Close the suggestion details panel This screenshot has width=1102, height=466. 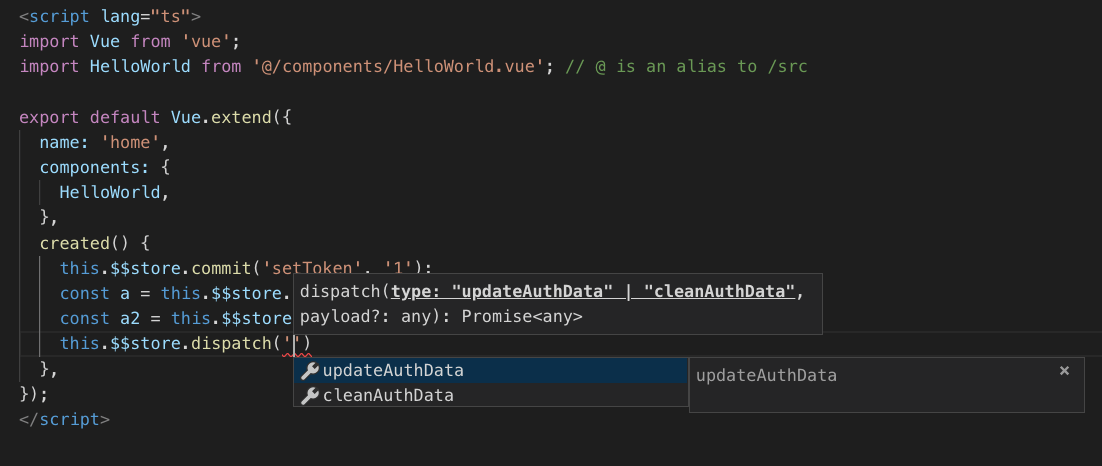pyautogui.click(x=1064, y=371)
